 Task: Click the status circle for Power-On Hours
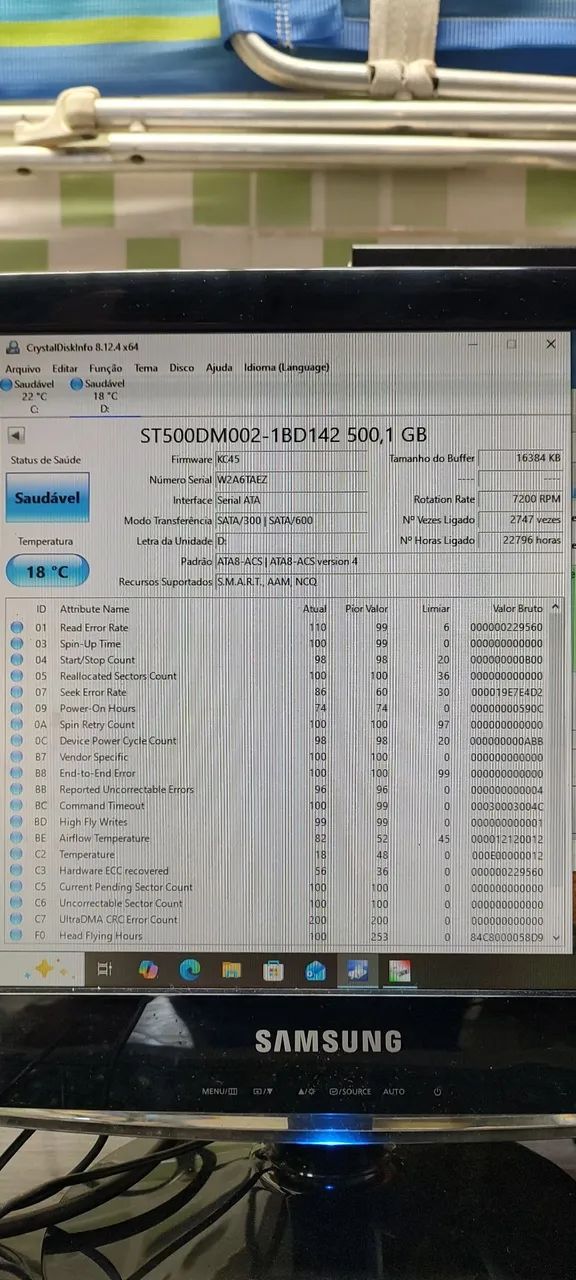coord(16,708)
